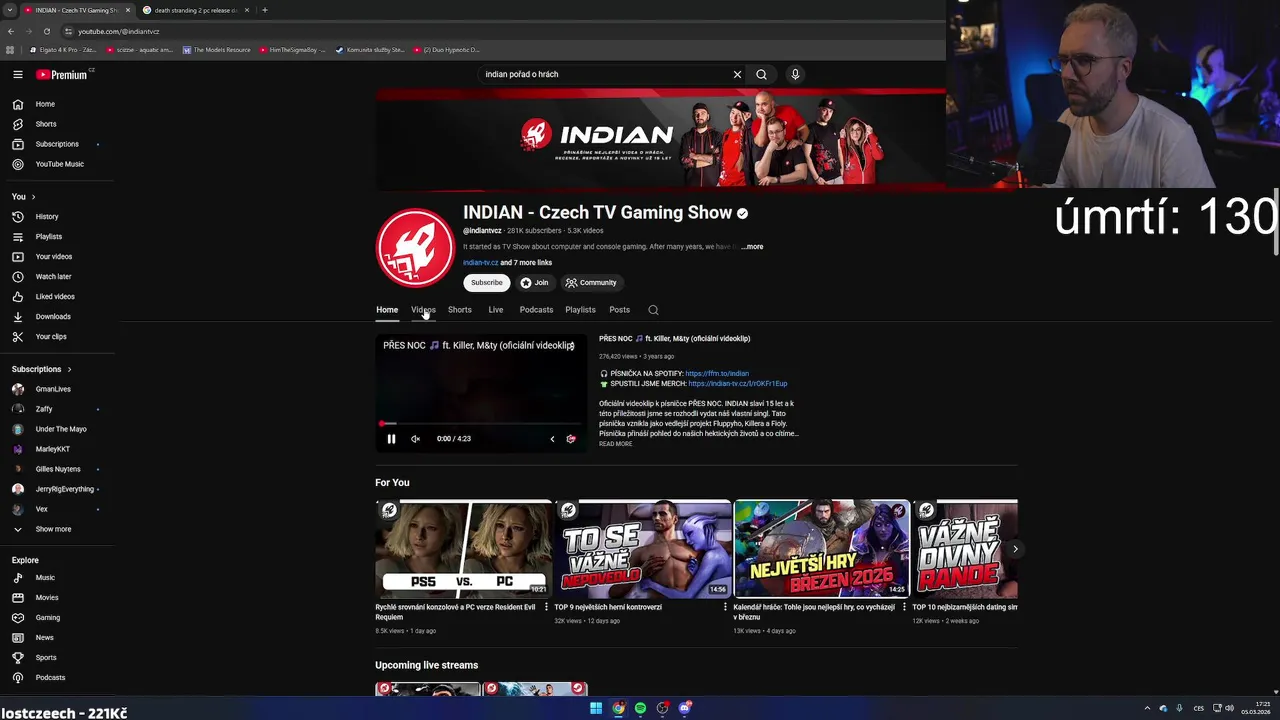This screenshot has width=1280, height=720.
Task: Open the indian-tv.cz merch link
Action: [x=738, y=384]
